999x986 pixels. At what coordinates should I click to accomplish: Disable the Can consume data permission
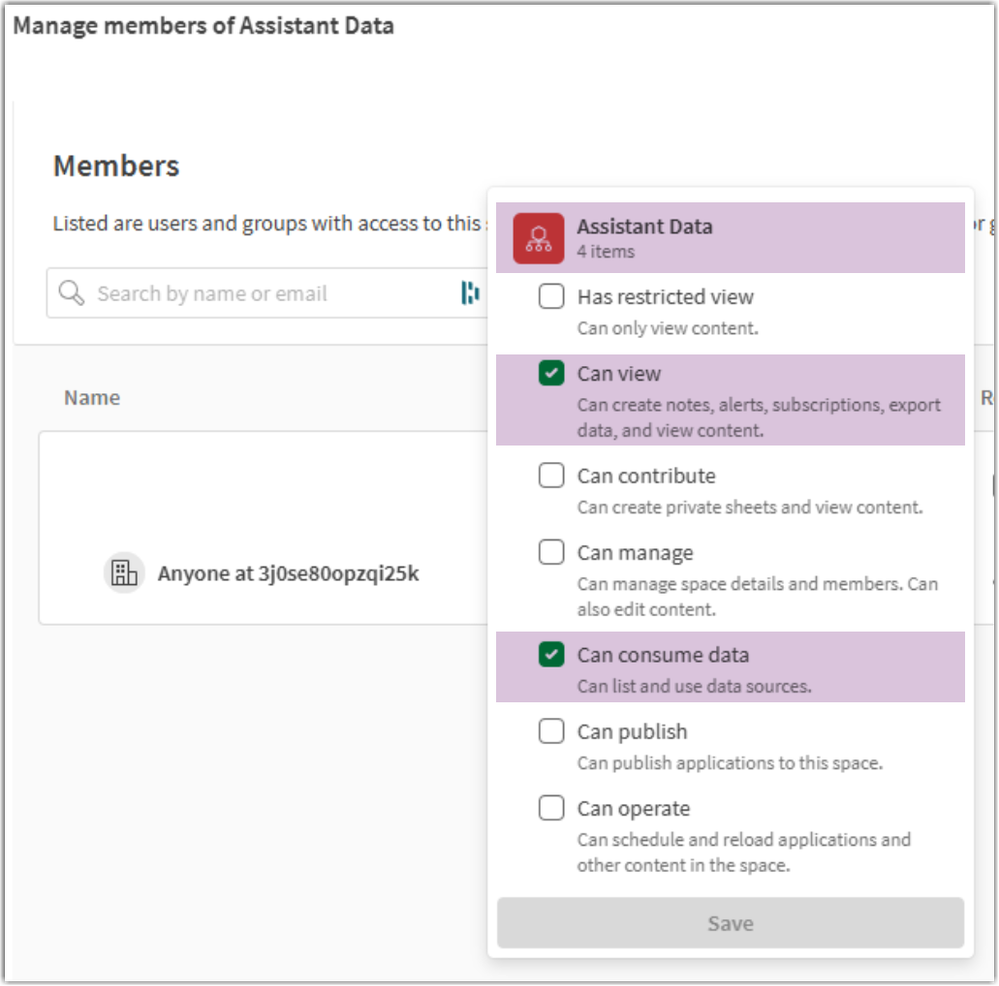[551, 654]
